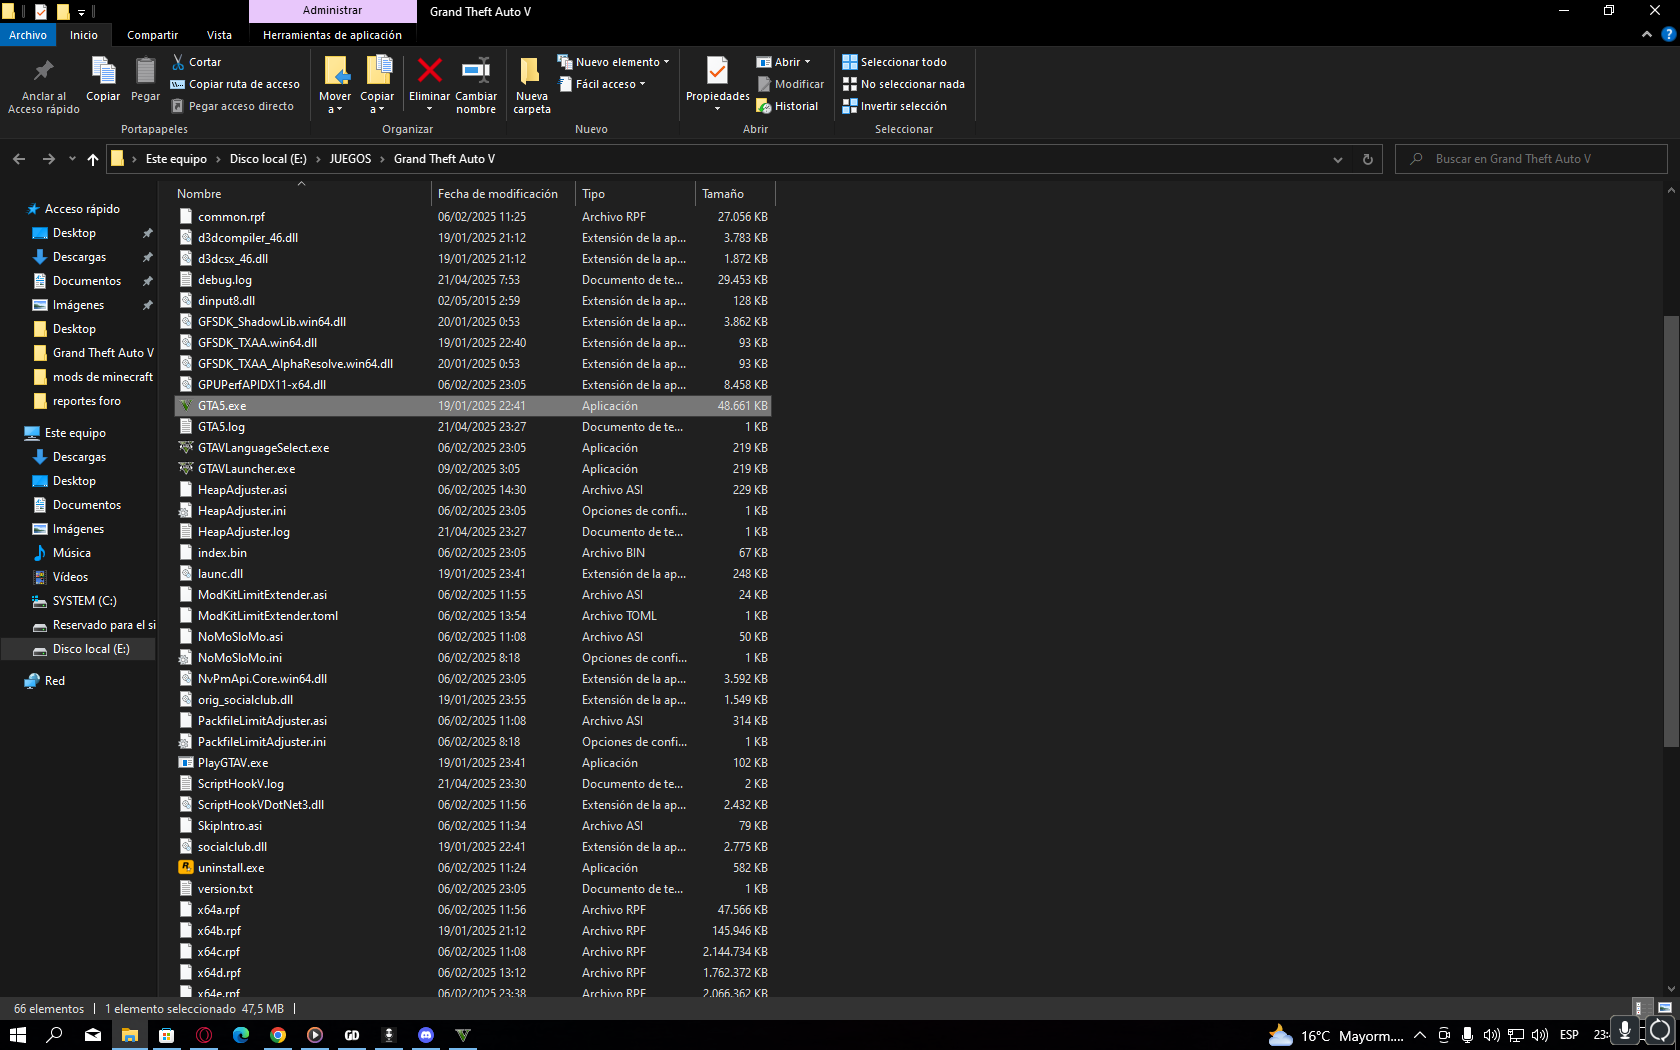
Task: Open the Nuevo elemento dropdown
Action: 614,62
